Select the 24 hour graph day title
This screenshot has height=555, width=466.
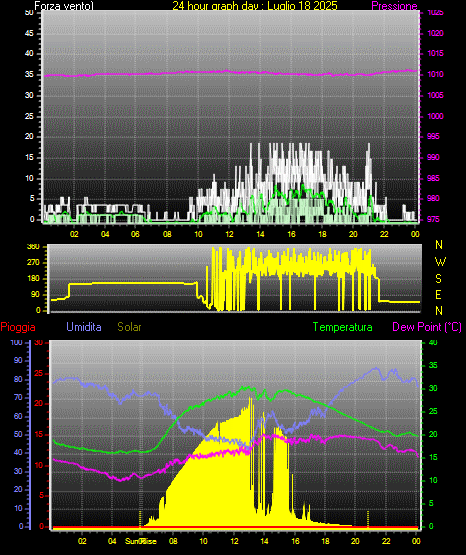(255, 6)
